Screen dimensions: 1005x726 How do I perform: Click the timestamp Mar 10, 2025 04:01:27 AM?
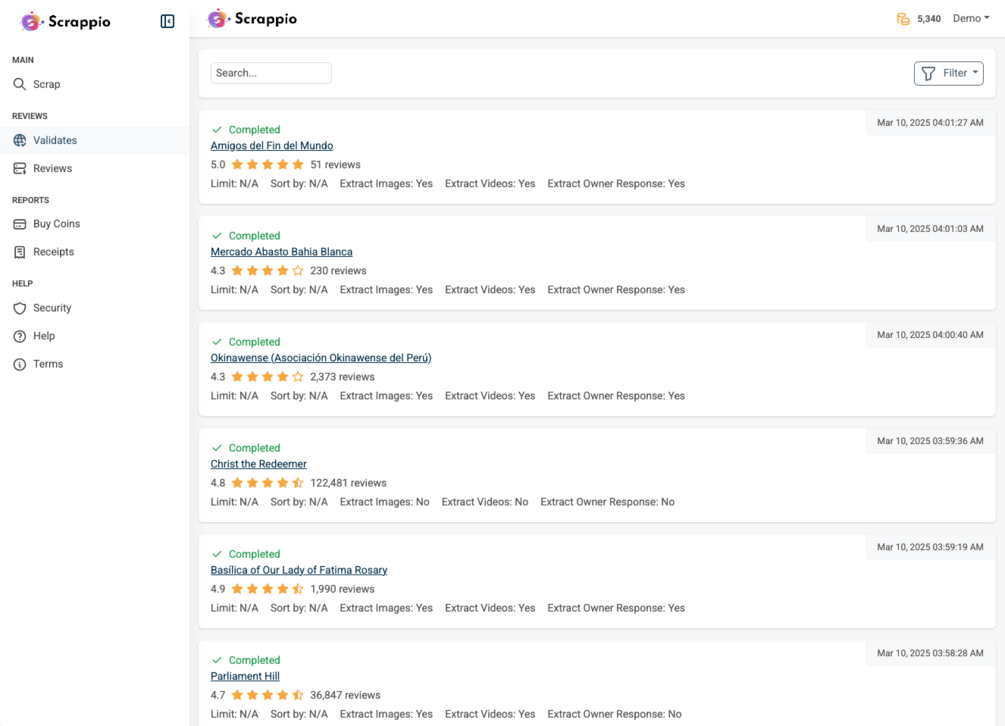930,122
